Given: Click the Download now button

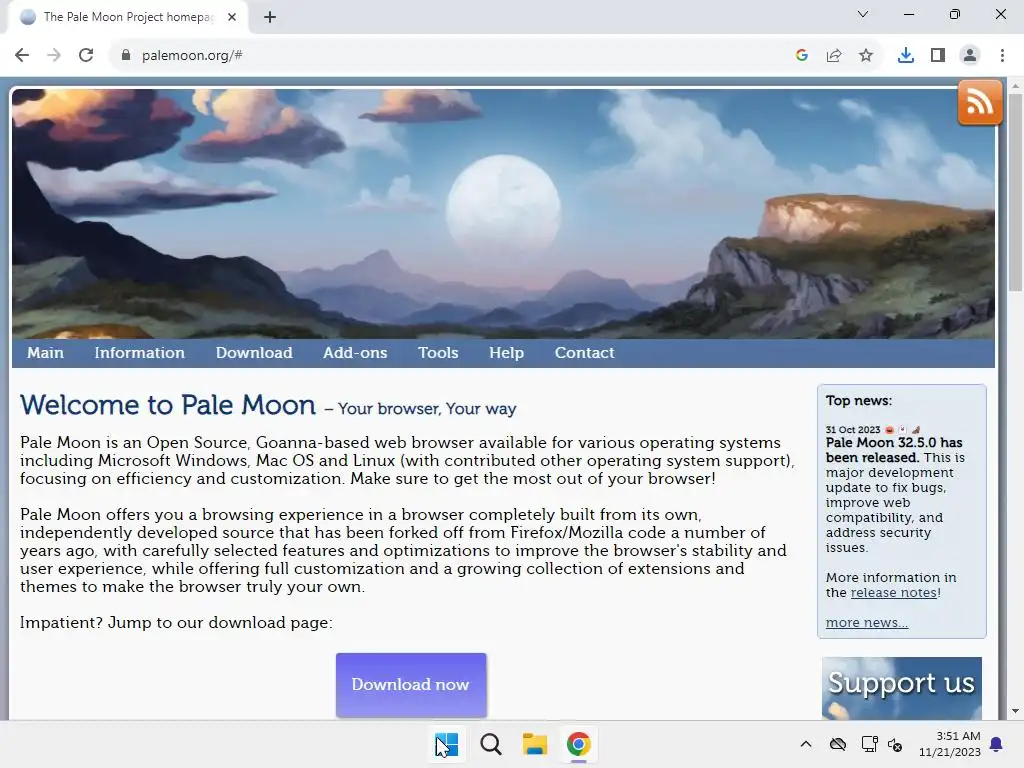Looking at the screenshot, I should (x=411, y=684).
